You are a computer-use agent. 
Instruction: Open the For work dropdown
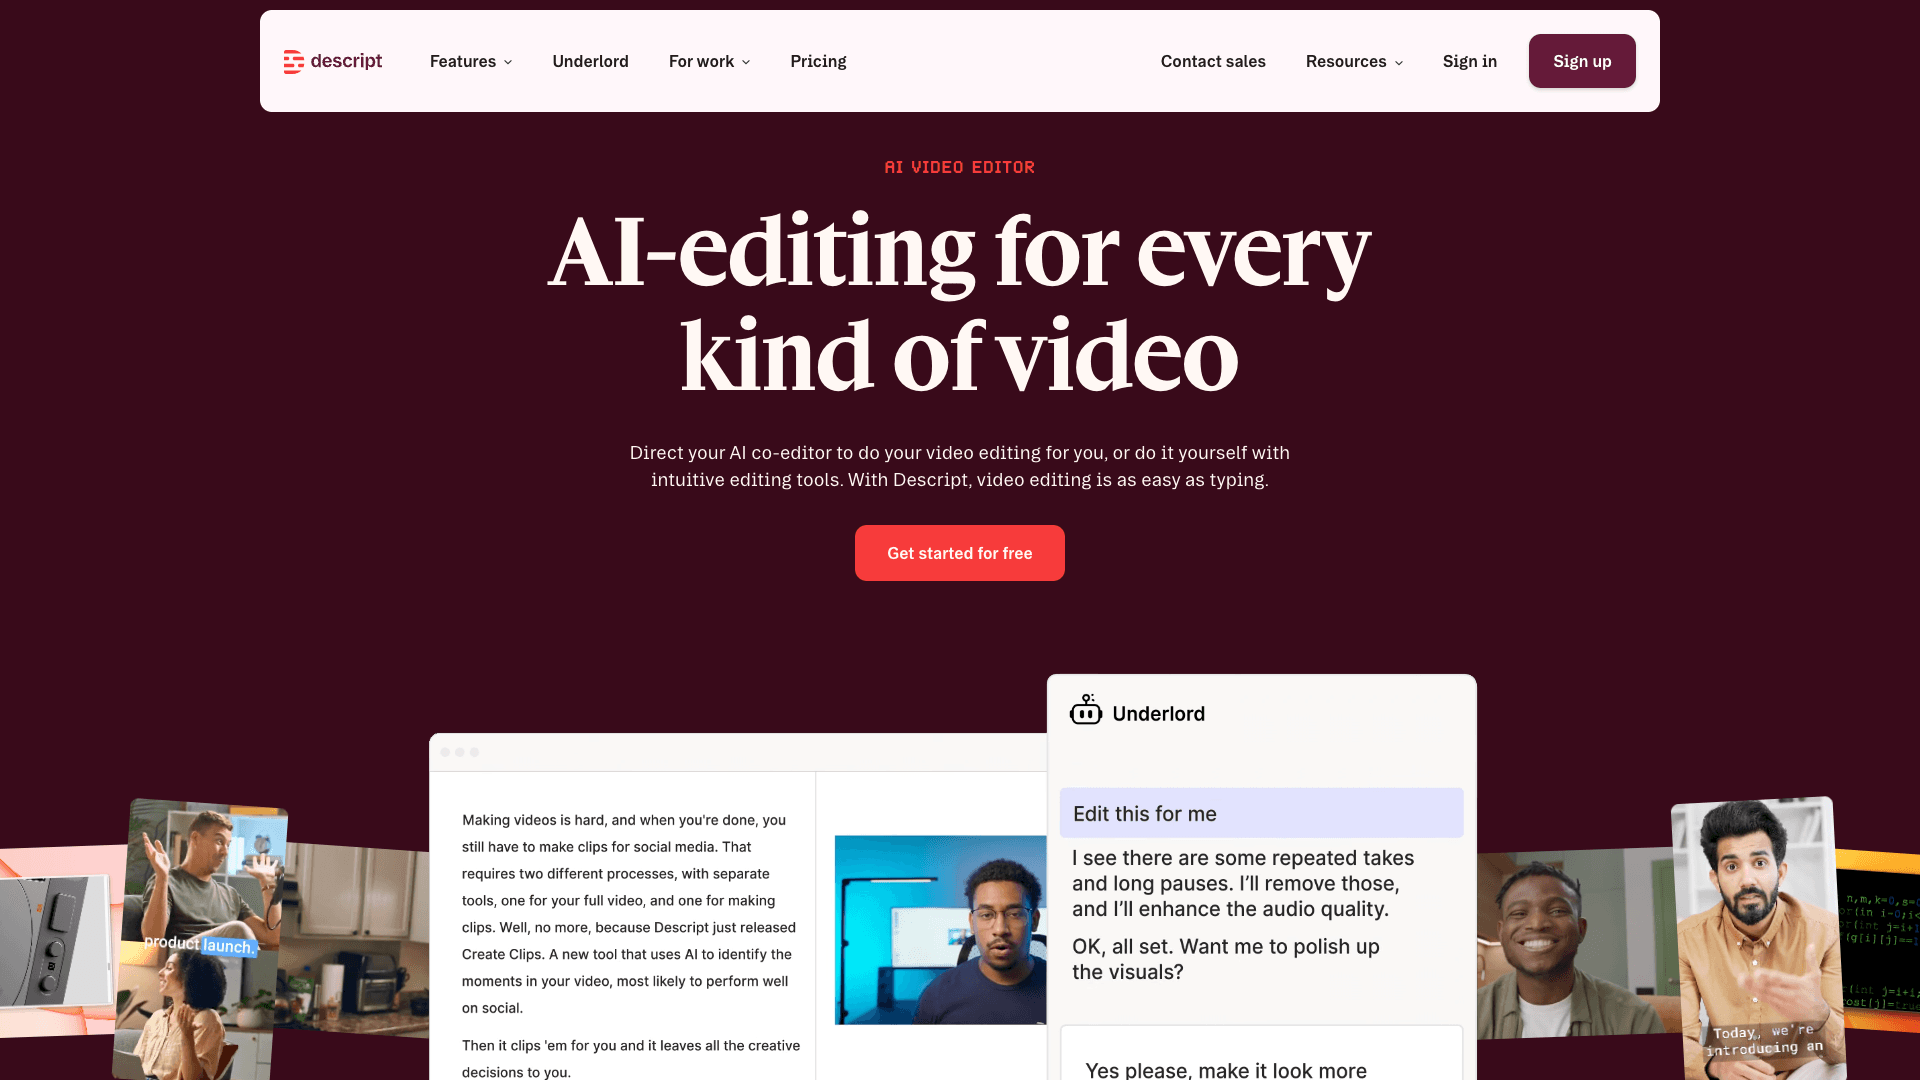coord(709,61)
